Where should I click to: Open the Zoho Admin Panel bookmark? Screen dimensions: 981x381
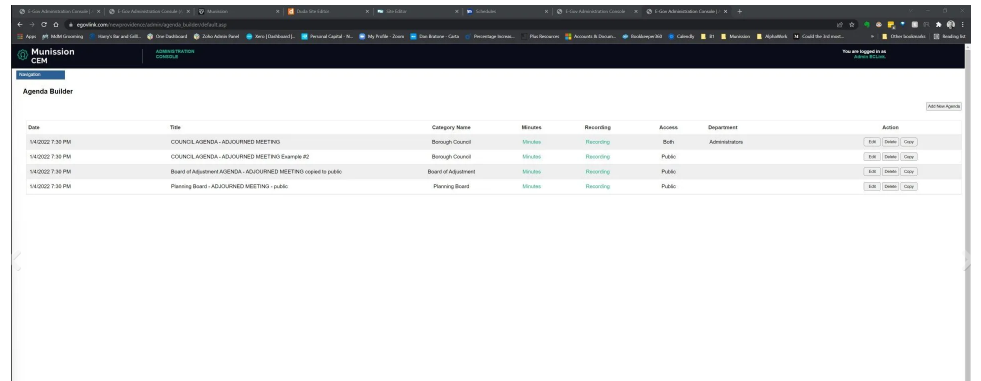(x=216, y=36)
